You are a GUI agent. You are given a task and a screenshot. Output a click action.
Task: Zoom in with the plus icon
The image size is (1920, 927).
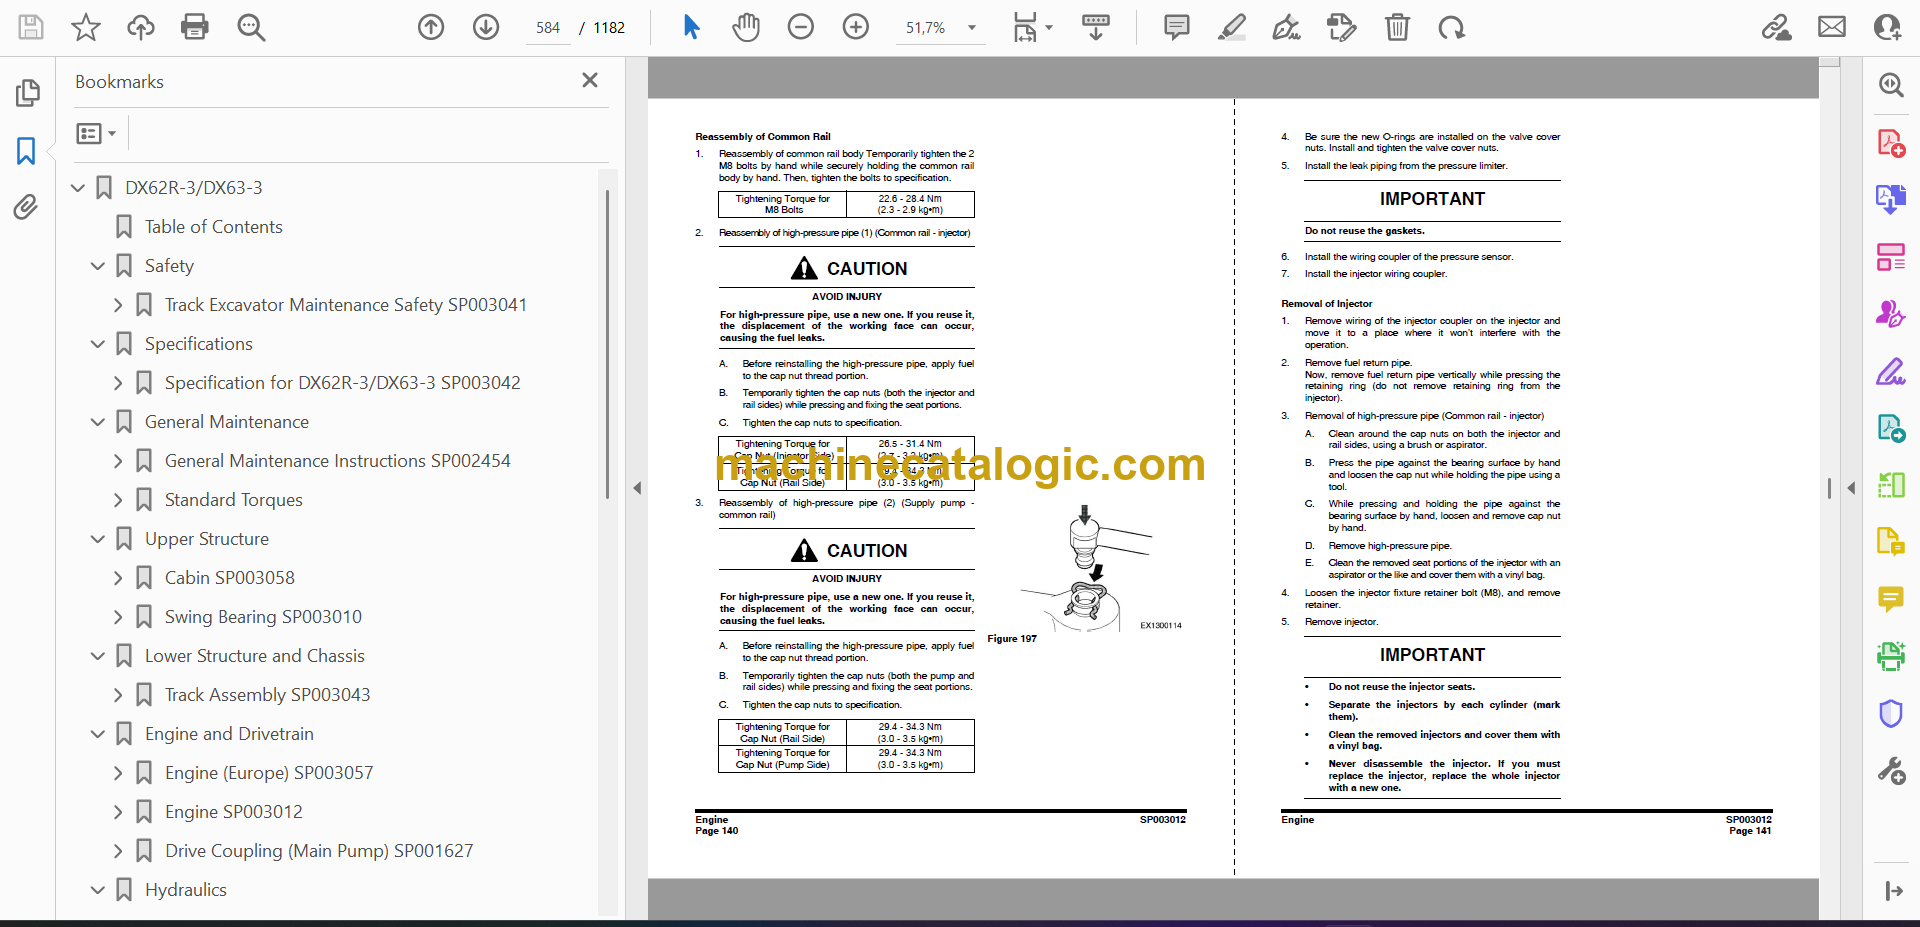(x=856, y=27)
